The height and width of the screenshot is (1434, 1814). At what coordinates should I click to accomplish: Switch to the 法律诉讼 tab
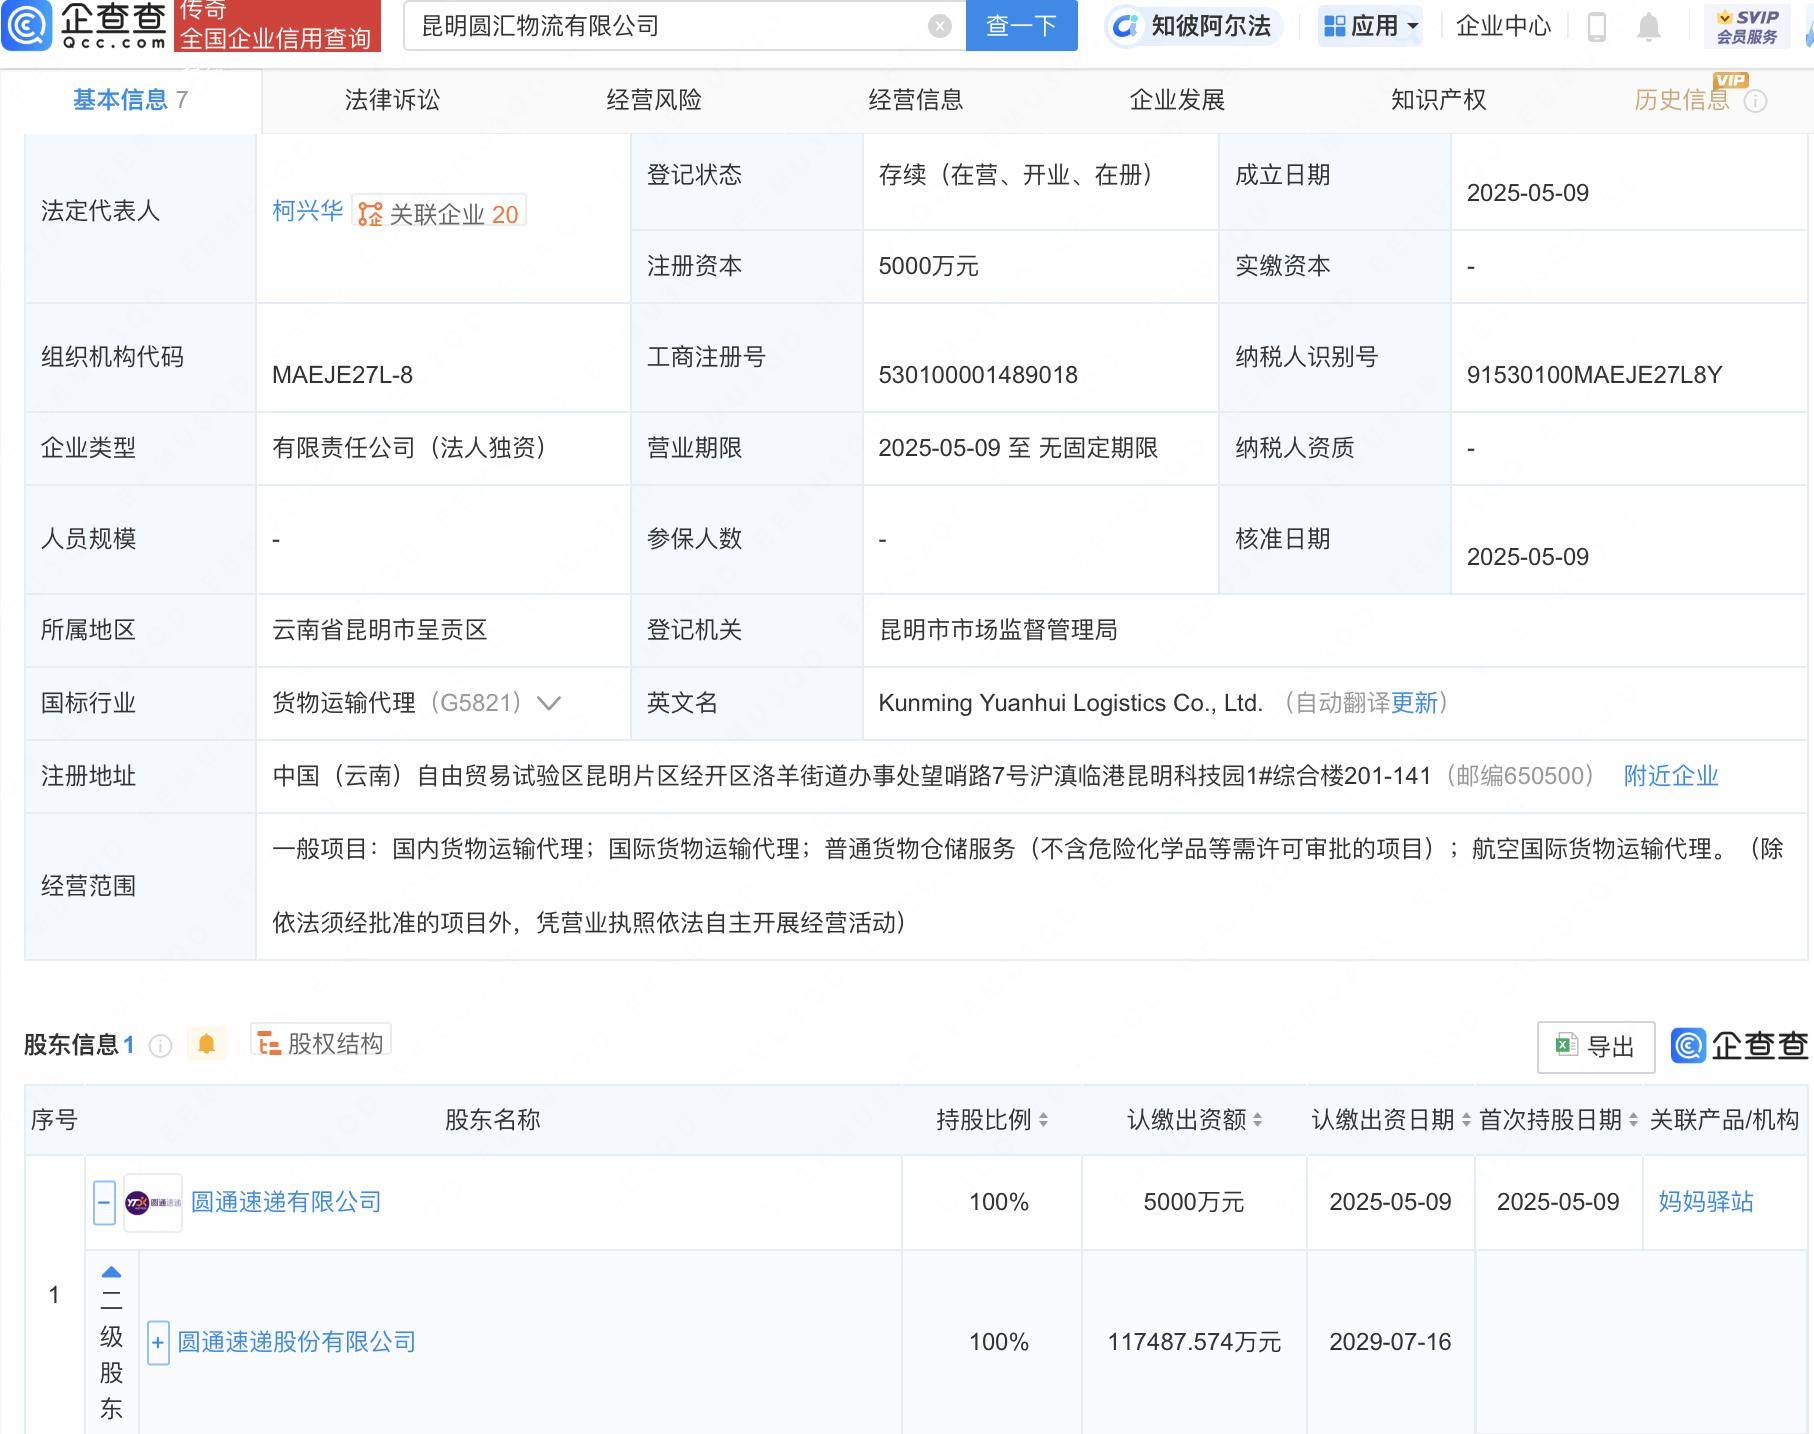393,100
